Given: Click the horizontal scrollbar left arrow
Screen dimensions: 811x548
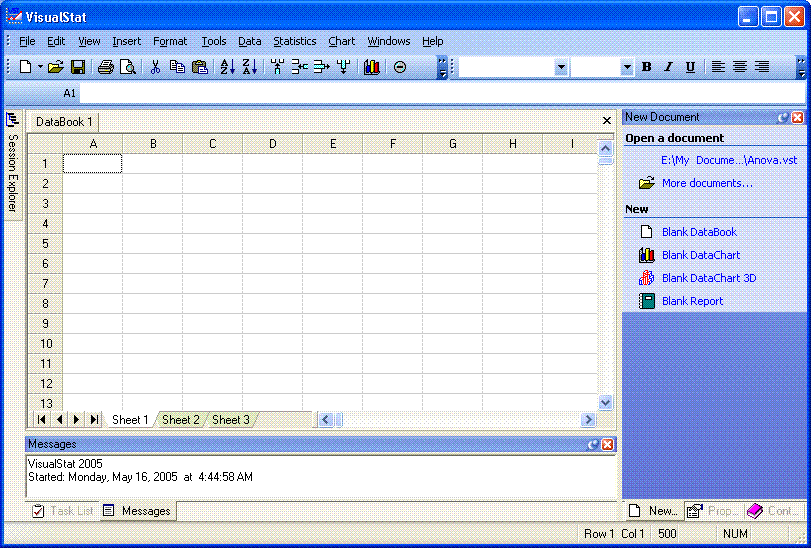Looking at the screenshot, I should click(325, 420).
